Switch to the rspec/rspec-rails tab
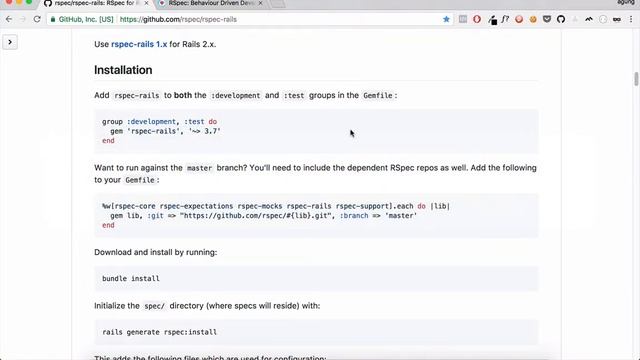Viewport: 640px width, 360px height. (x=96, y=3)
